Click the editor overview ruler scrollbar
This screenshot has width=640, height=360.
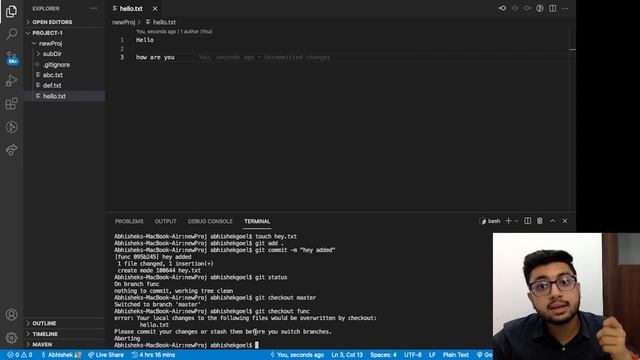pos(573,118)
